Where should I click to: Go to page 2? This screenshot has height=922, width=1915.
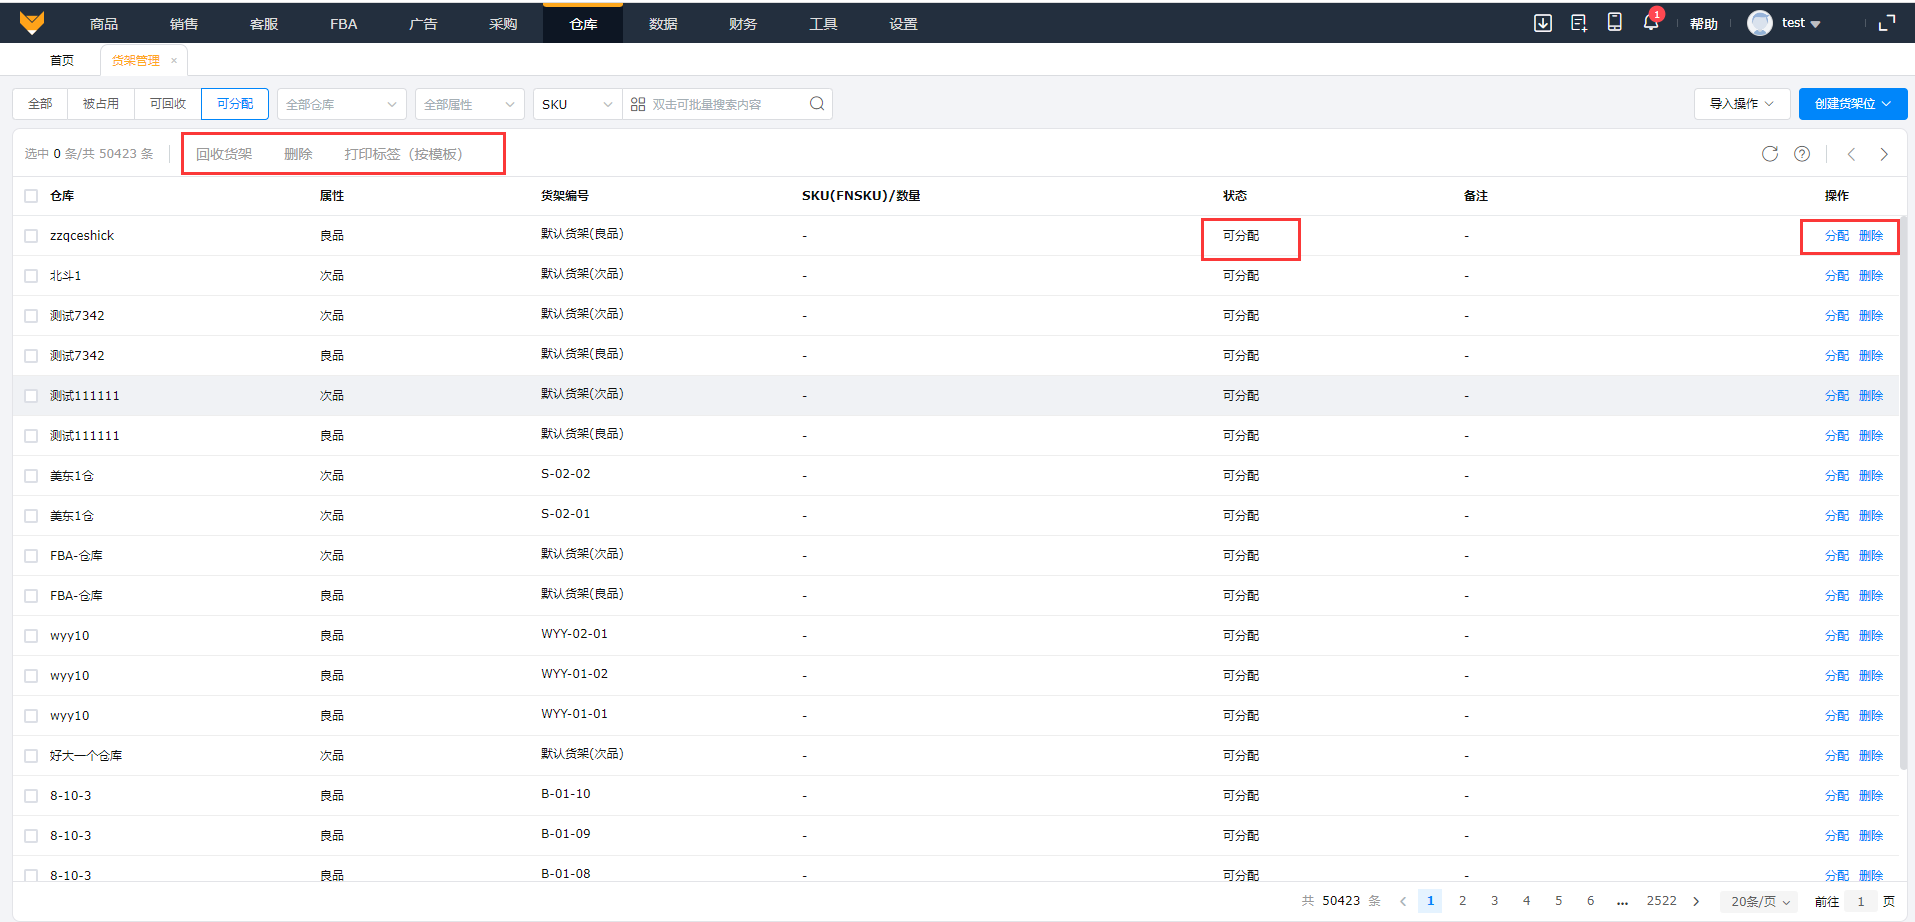pos(1462,901)
